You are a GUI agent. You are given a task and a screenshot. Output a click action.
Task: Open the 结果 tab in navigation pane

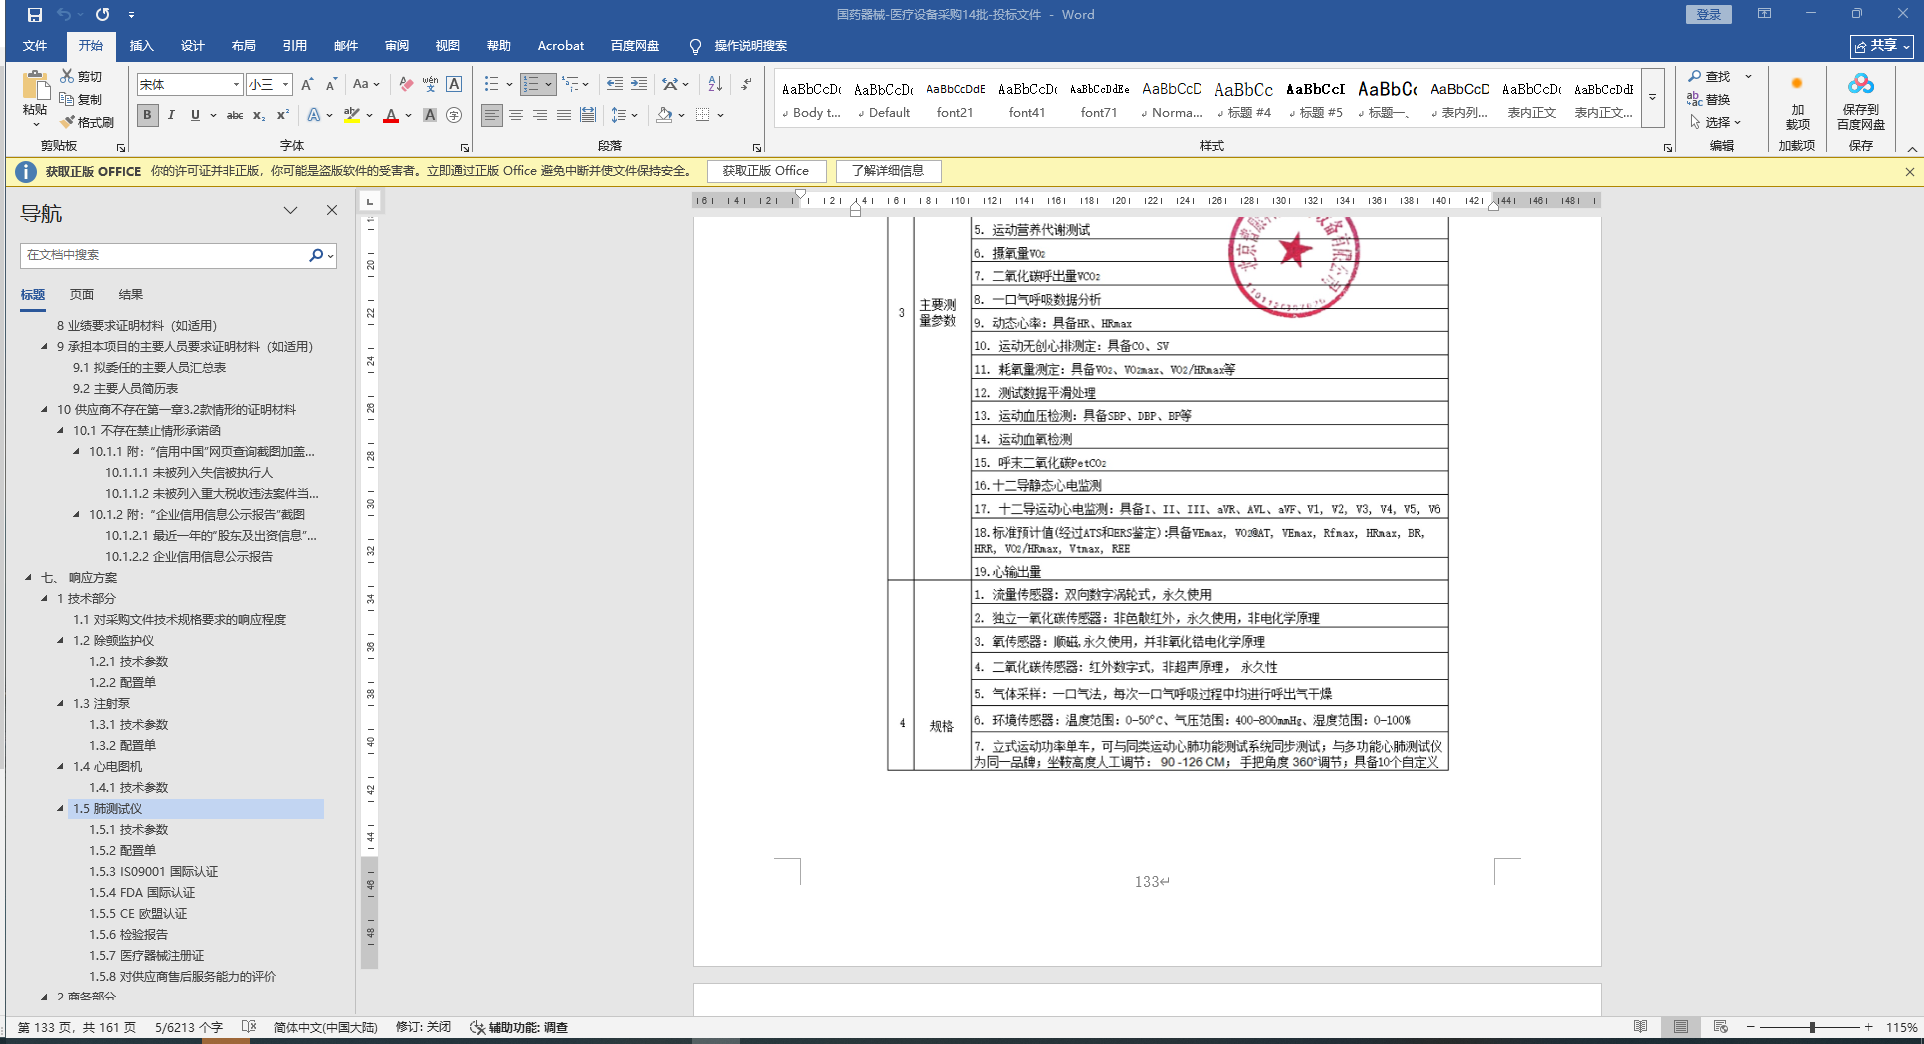tap(131, 295)
